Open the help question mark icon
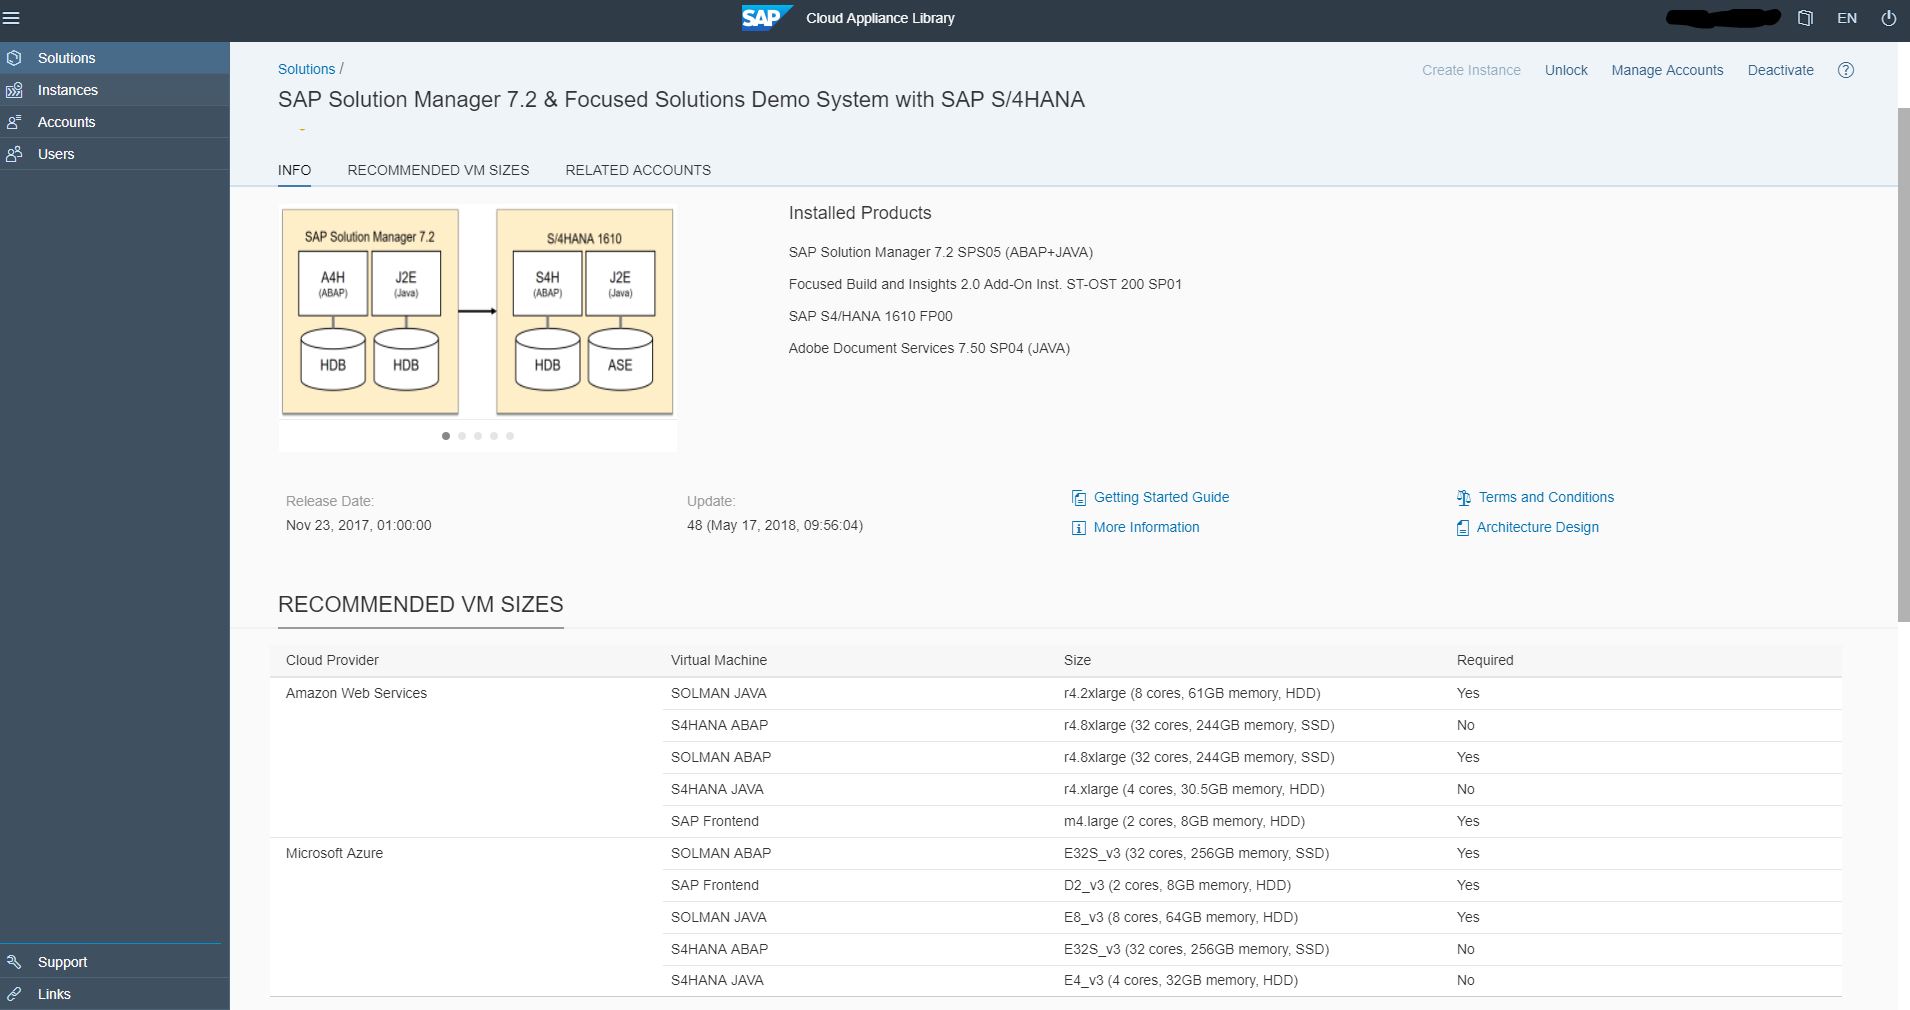The height and width of the screenshot is (1010, 1910). click(x=1846, y=70)
